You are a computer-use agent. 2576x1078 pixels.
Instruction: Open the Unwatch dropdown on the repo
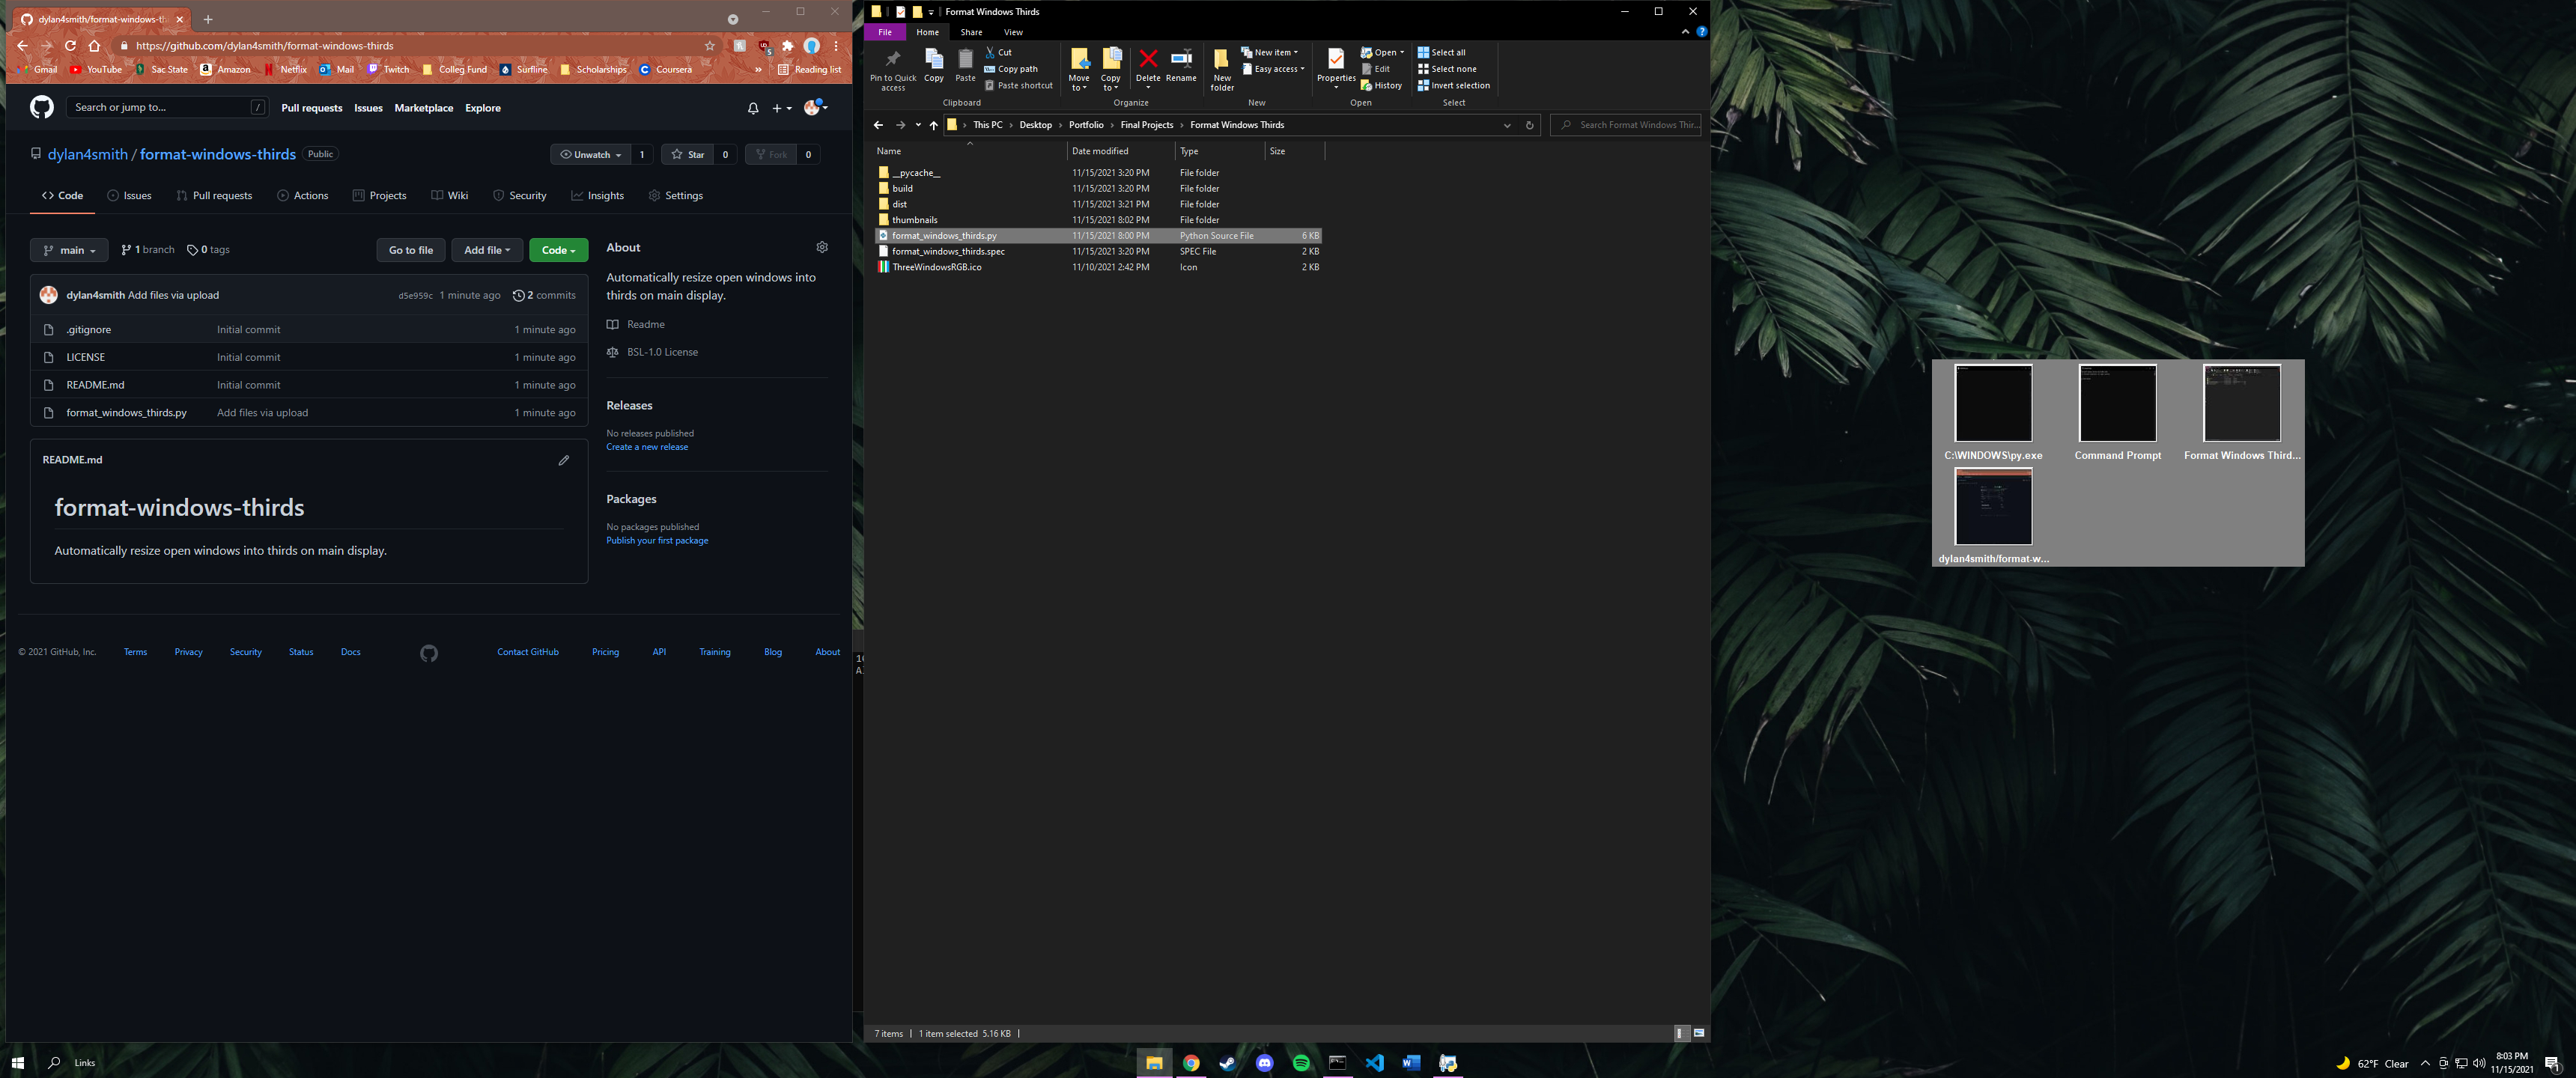point(591,154)
